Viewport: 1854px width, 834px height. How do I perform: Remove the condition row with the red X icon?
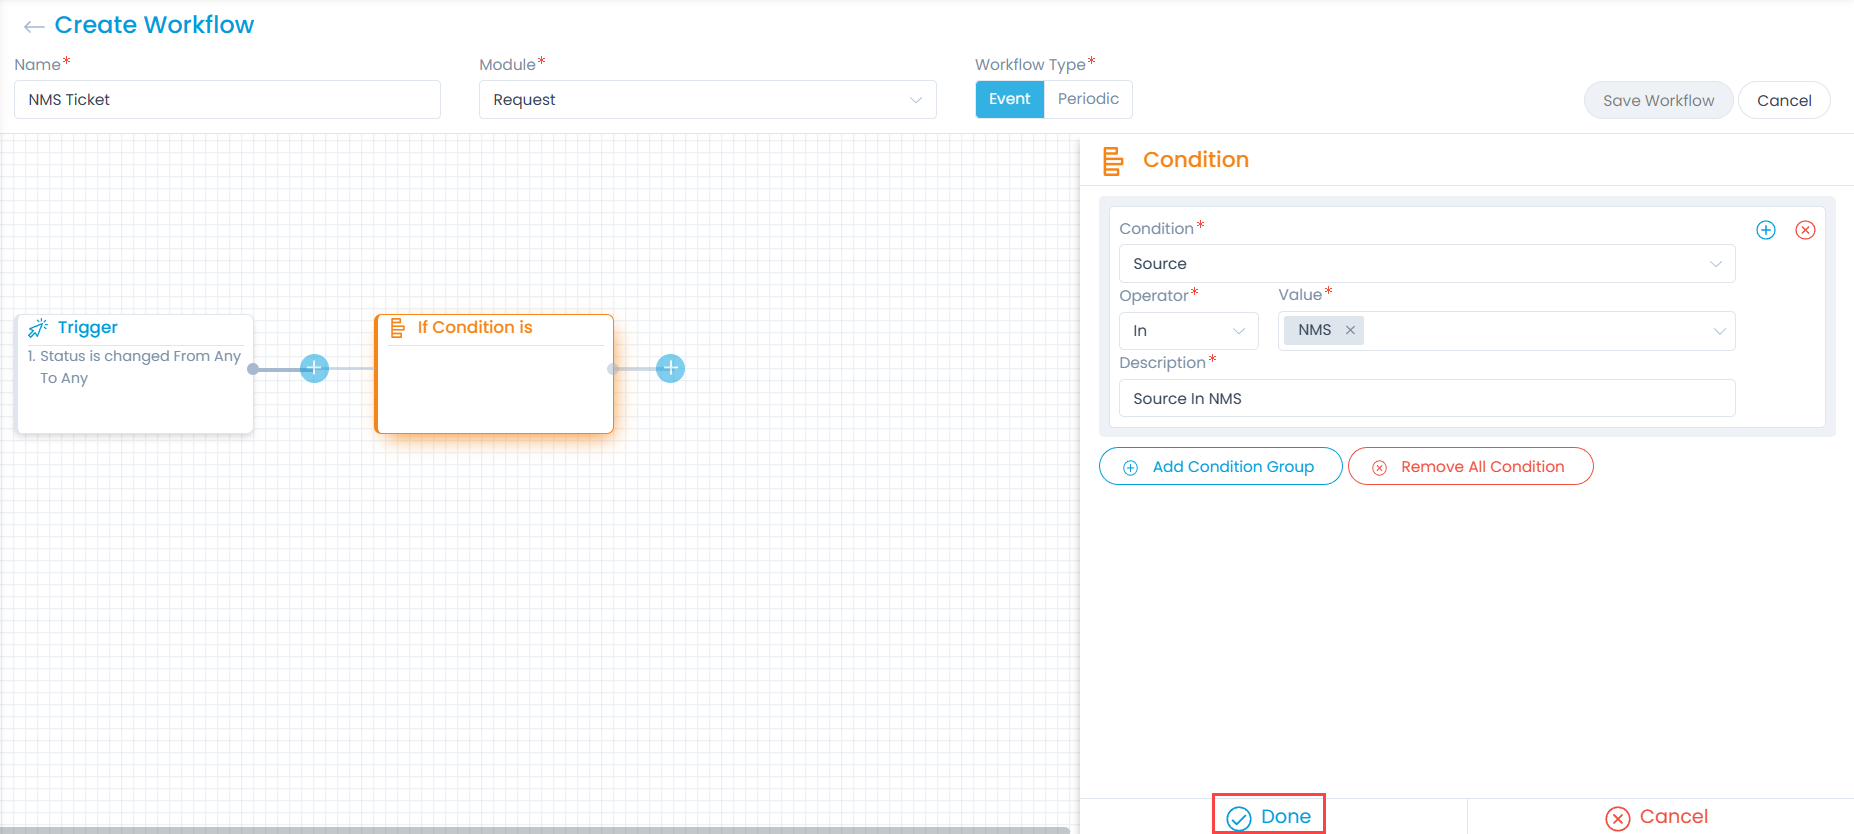point(1804,230)
